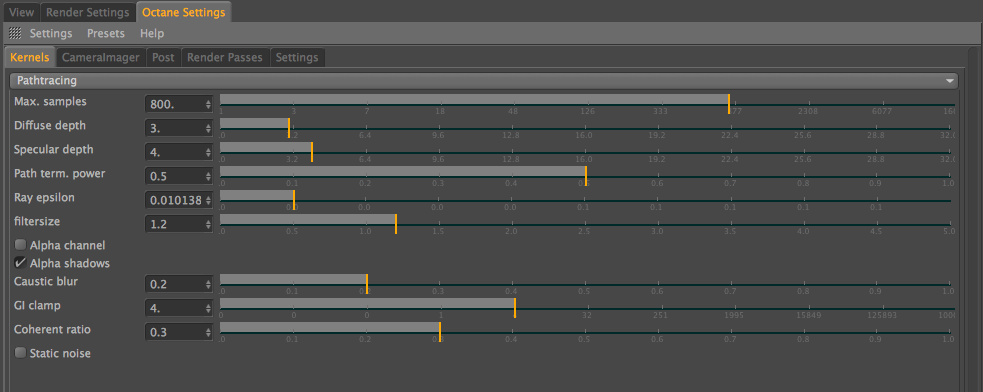Image resolution: width=983 pixels, height=392 pixels.
Task: Click the grip icon left of Settings menu
Action: pos(15,33)
